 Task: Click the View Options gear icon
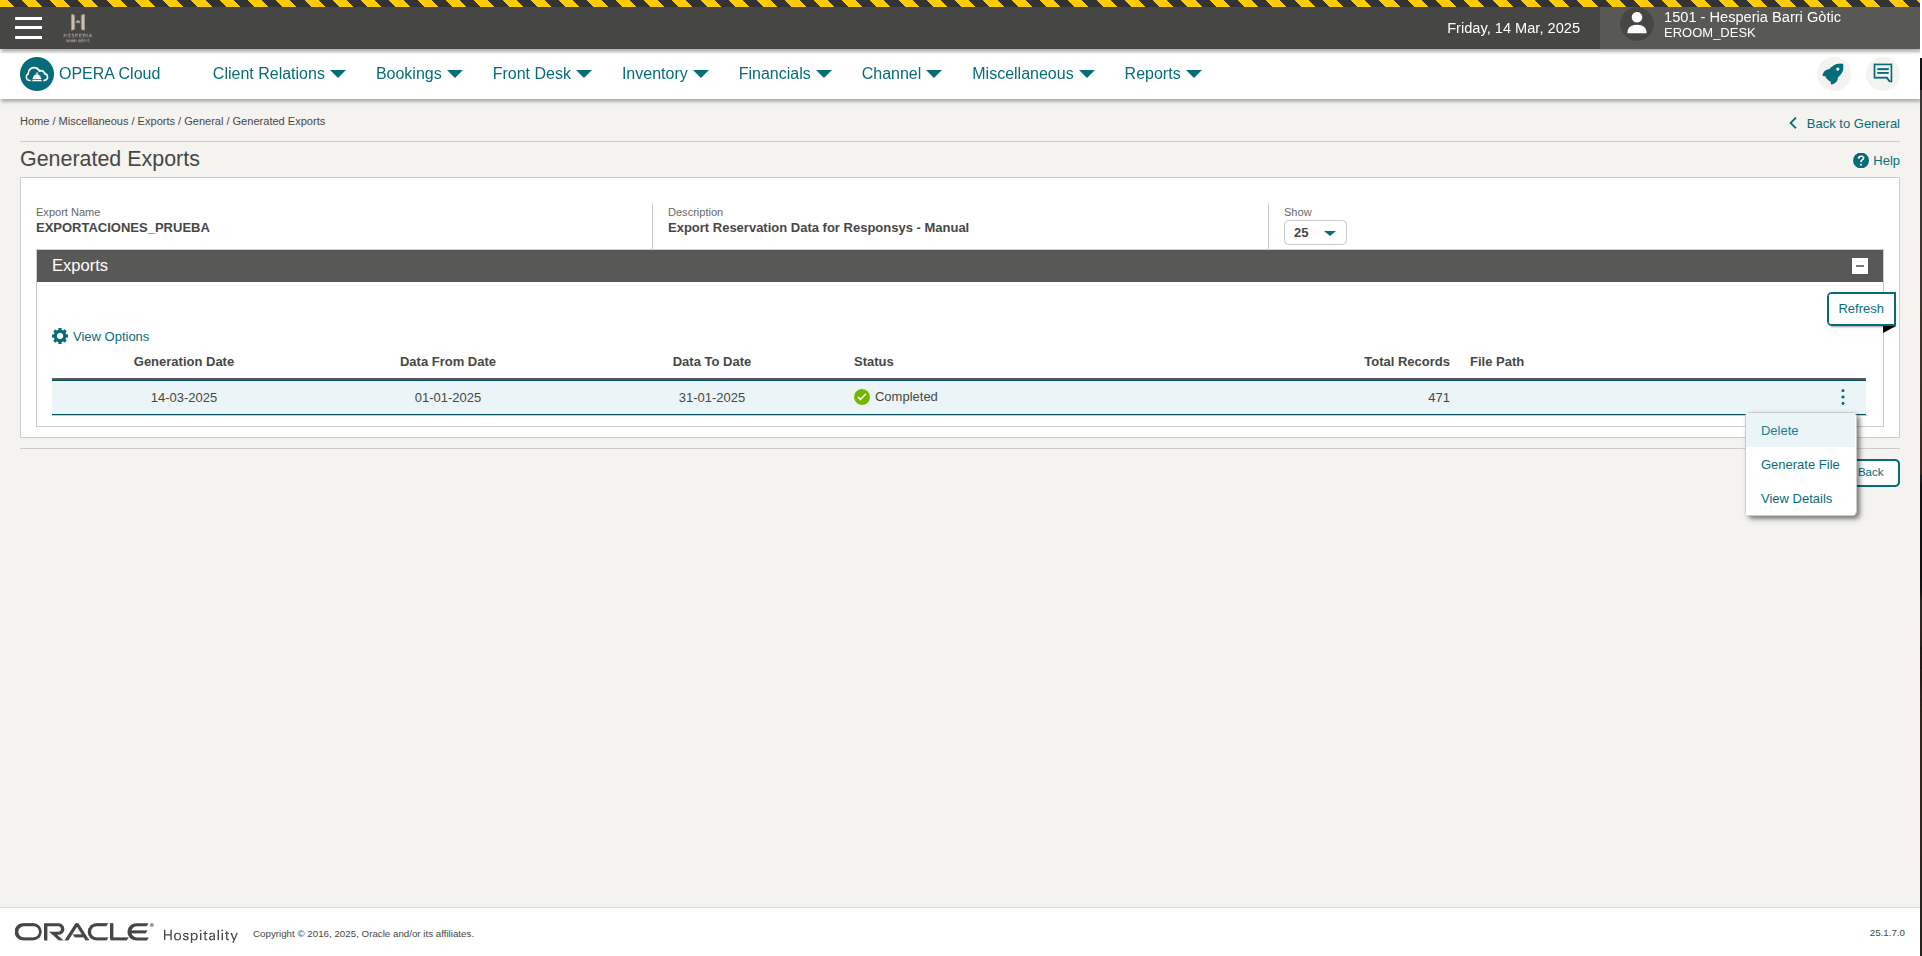60,337
